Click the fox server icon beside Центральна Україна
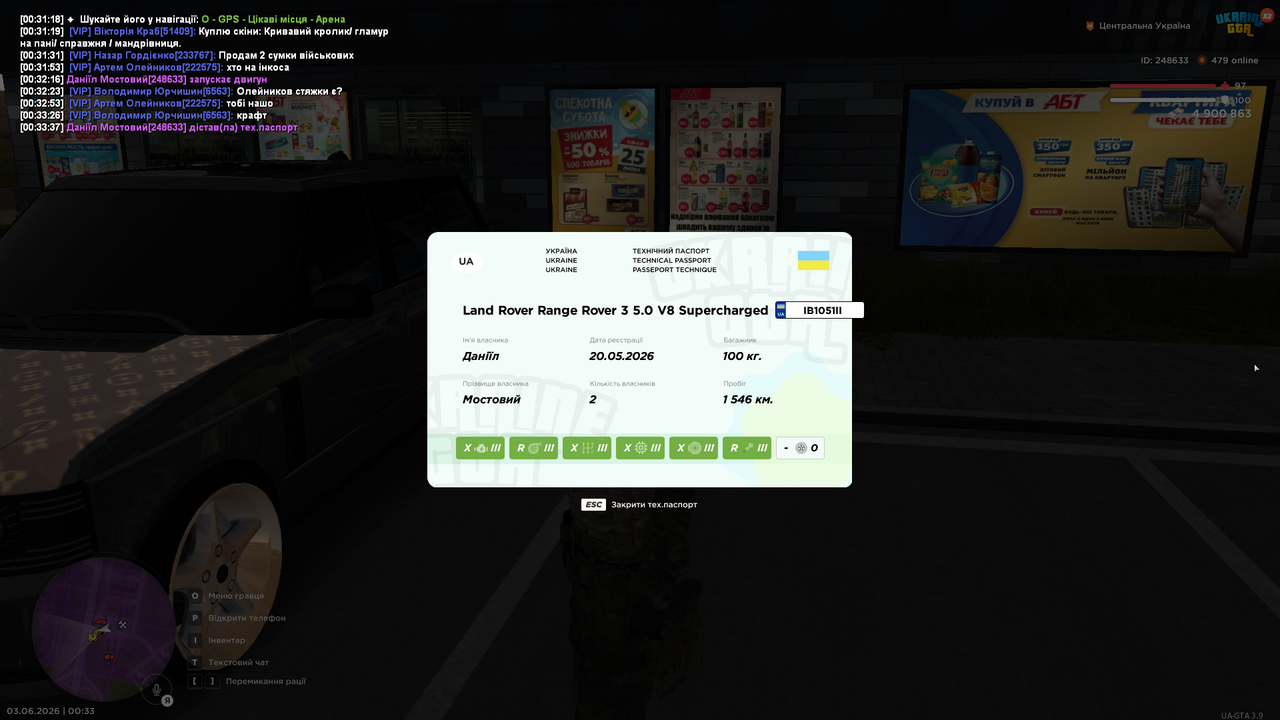The image size is (1280, 720). click(x=1090, y=26)
